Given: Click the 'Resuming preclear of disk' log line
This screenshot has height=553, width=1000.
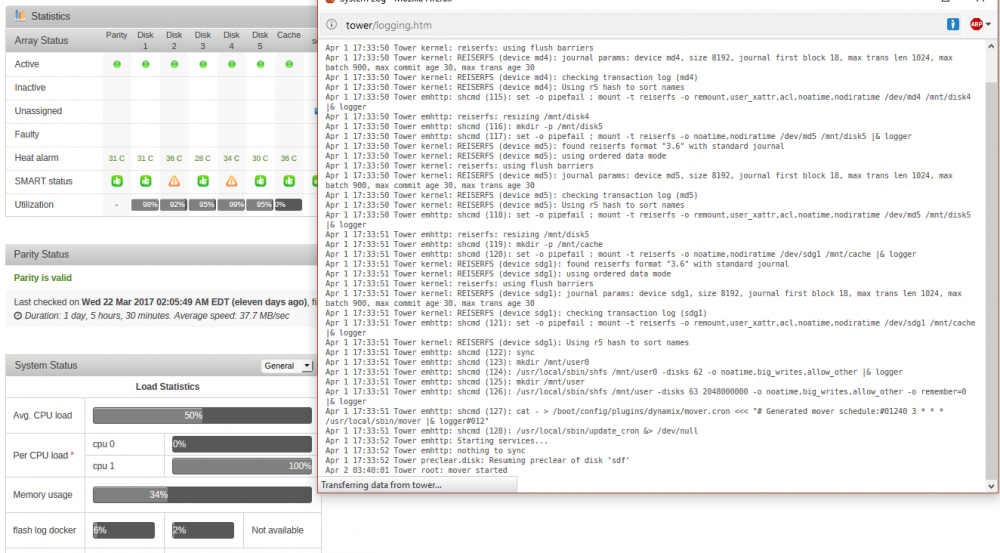Looking at the screenshot, I should [x=477, y=461].
